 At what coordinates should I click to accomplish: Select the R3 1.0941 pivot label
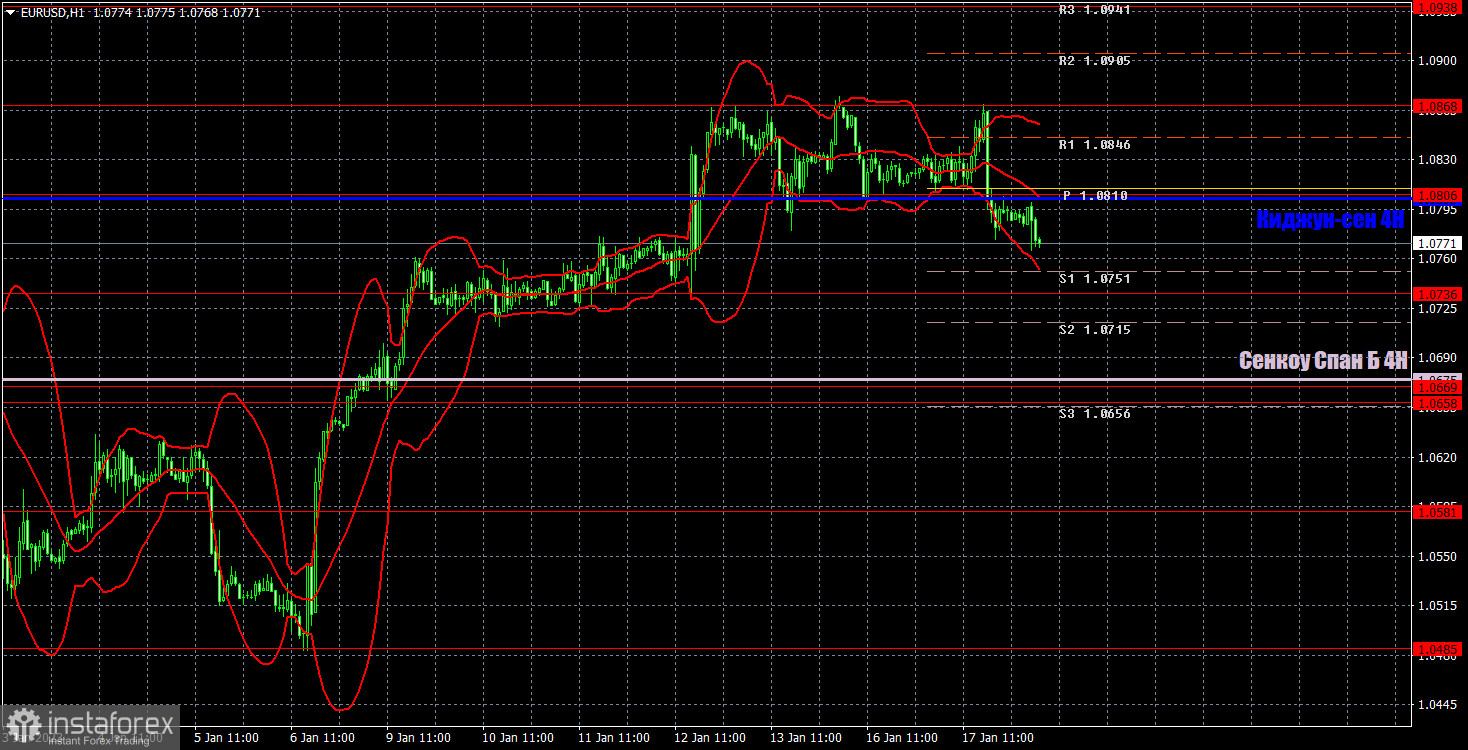(1095, 10)
